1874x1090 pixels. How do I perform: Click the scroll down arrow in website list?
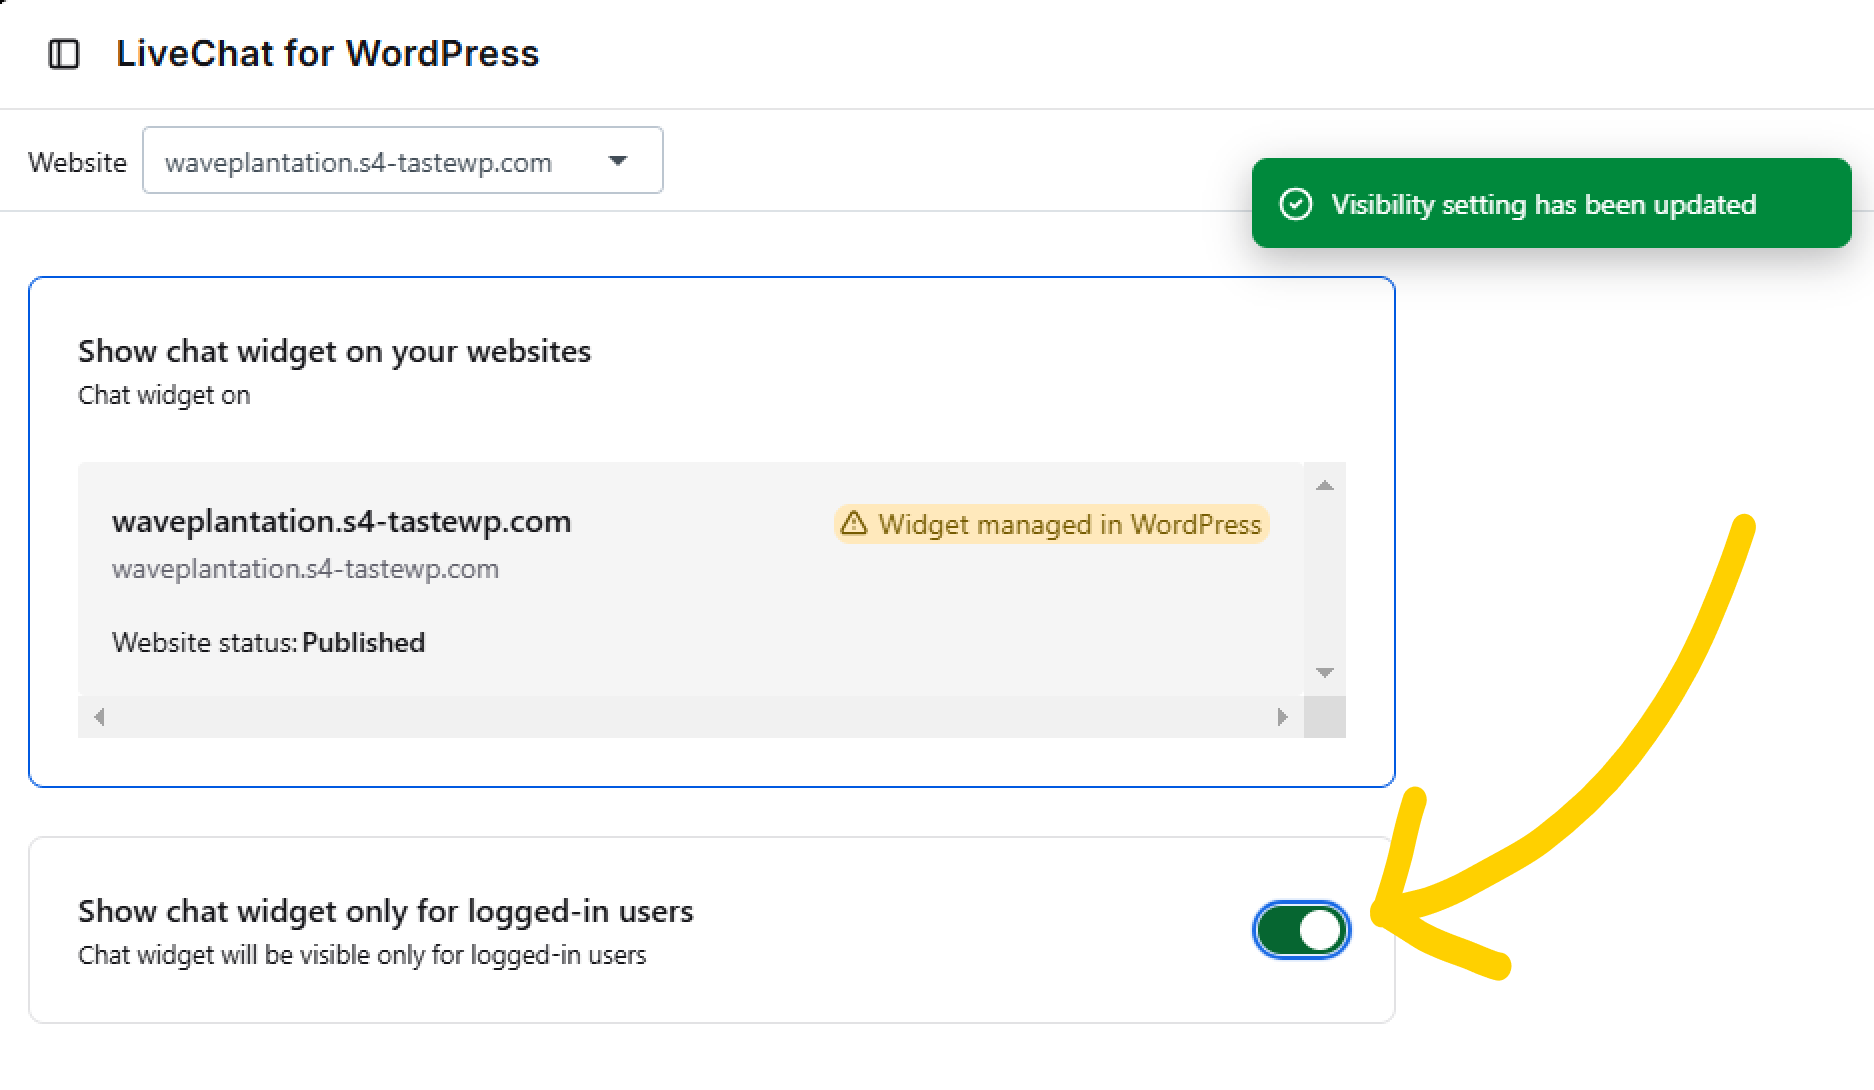[x=1325, y=673]
